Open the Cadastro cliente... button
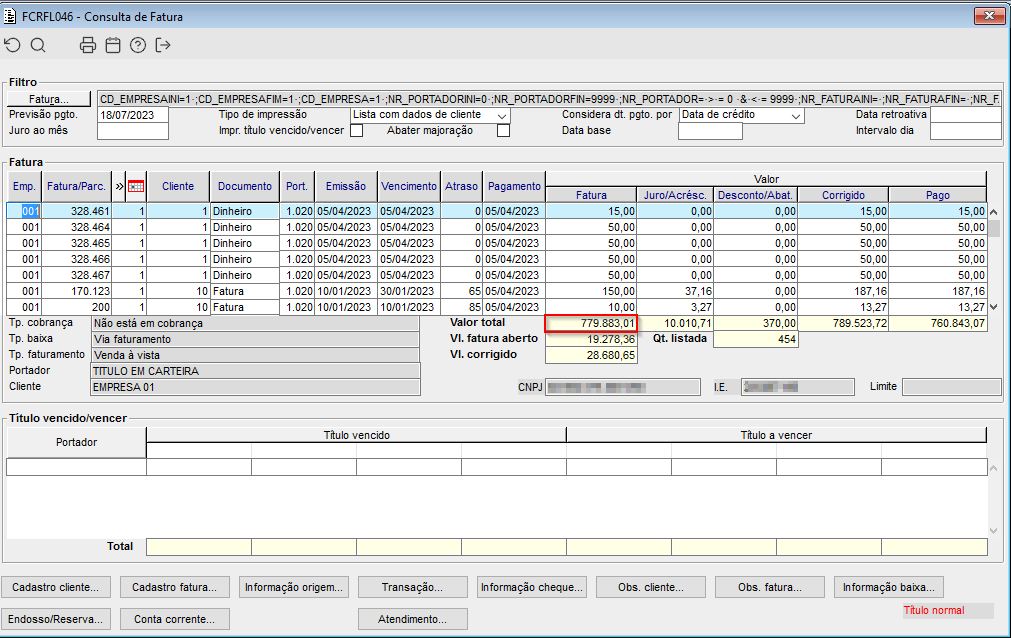This screenshot has height=638, width=1011. (x=56, y=587)
